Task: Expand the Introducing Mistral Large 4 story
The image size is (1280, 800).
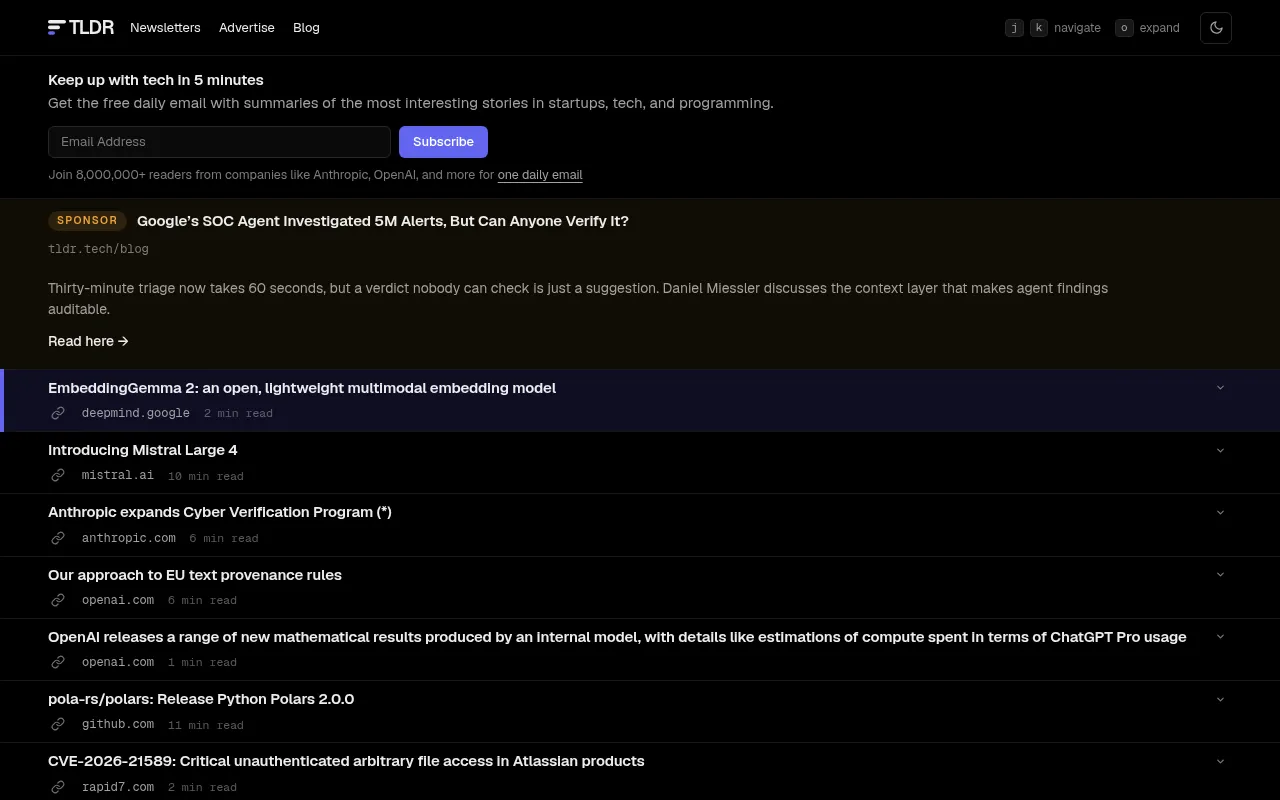Action: pos(1220,450)
